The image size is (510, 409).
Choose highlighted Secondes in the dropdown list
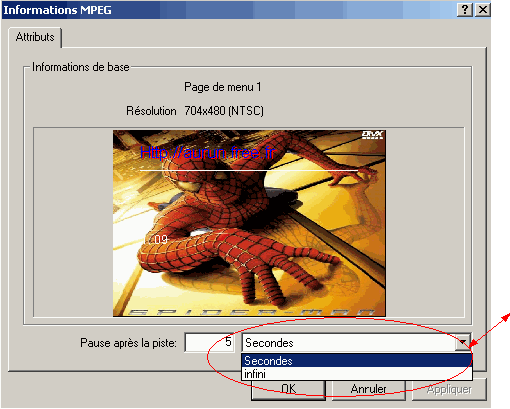(357, 361)
